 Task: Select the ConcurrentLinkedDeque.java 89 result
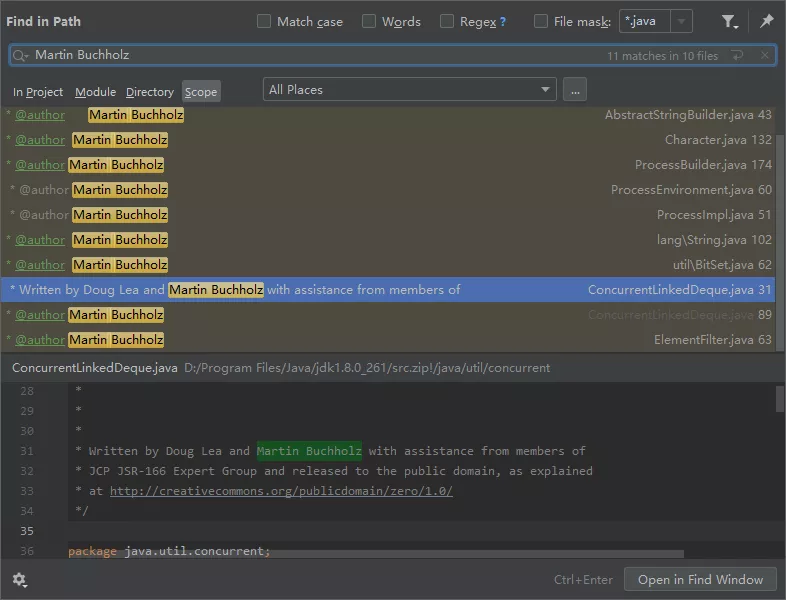click(388, 315)
